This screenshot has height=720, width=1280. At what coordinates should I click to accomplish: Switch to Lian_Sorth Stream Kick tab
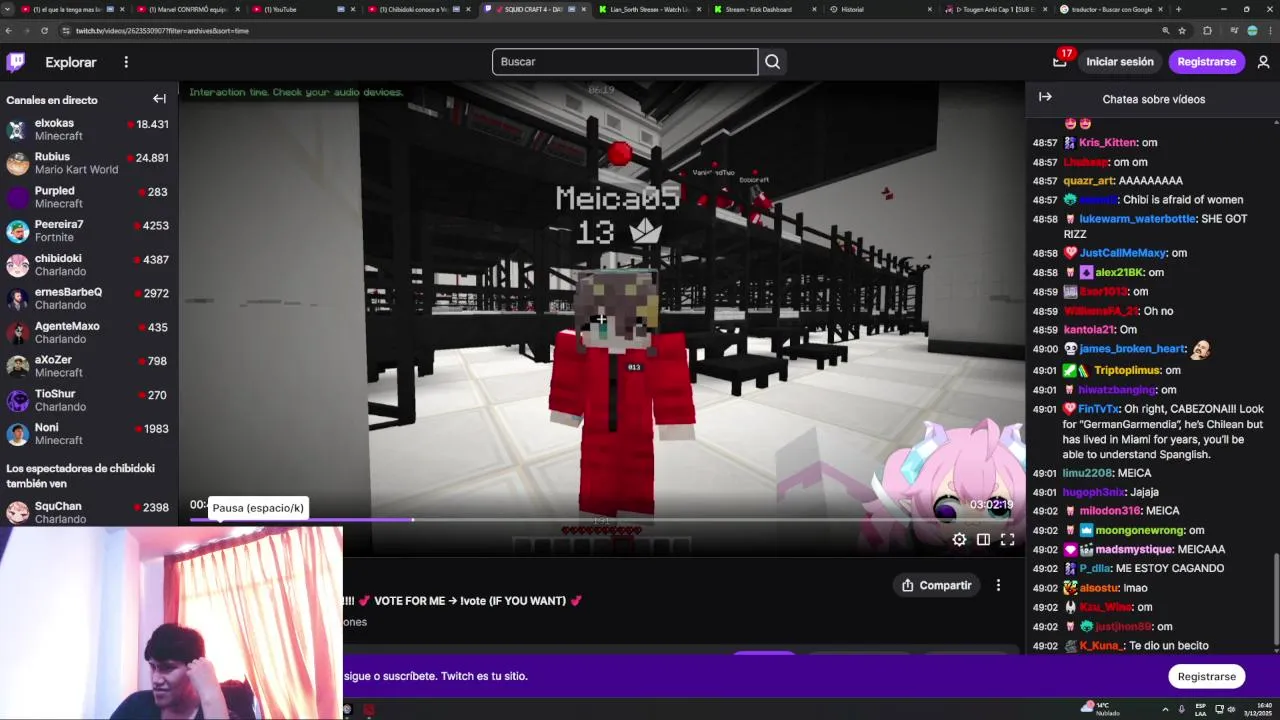[x=650, y=9]
